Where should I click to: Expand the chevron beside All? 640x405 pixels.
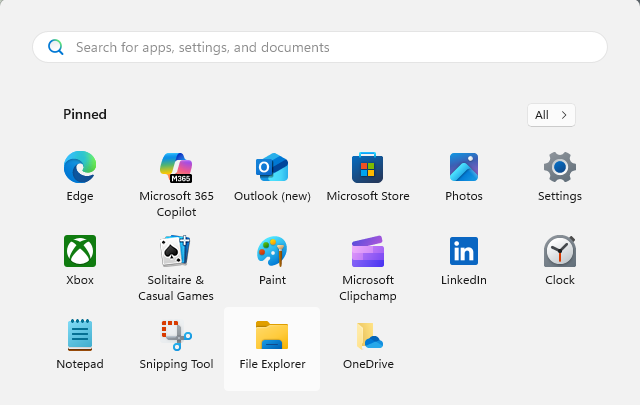[565, 115]
